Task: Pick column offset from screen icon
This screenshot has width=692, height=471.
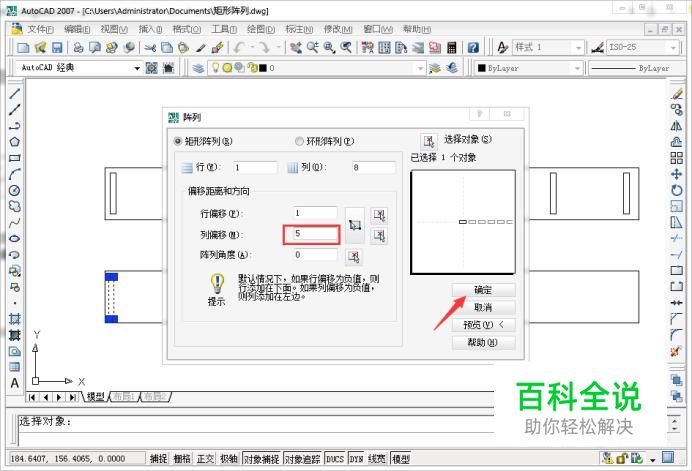Action: pos(379,235)
